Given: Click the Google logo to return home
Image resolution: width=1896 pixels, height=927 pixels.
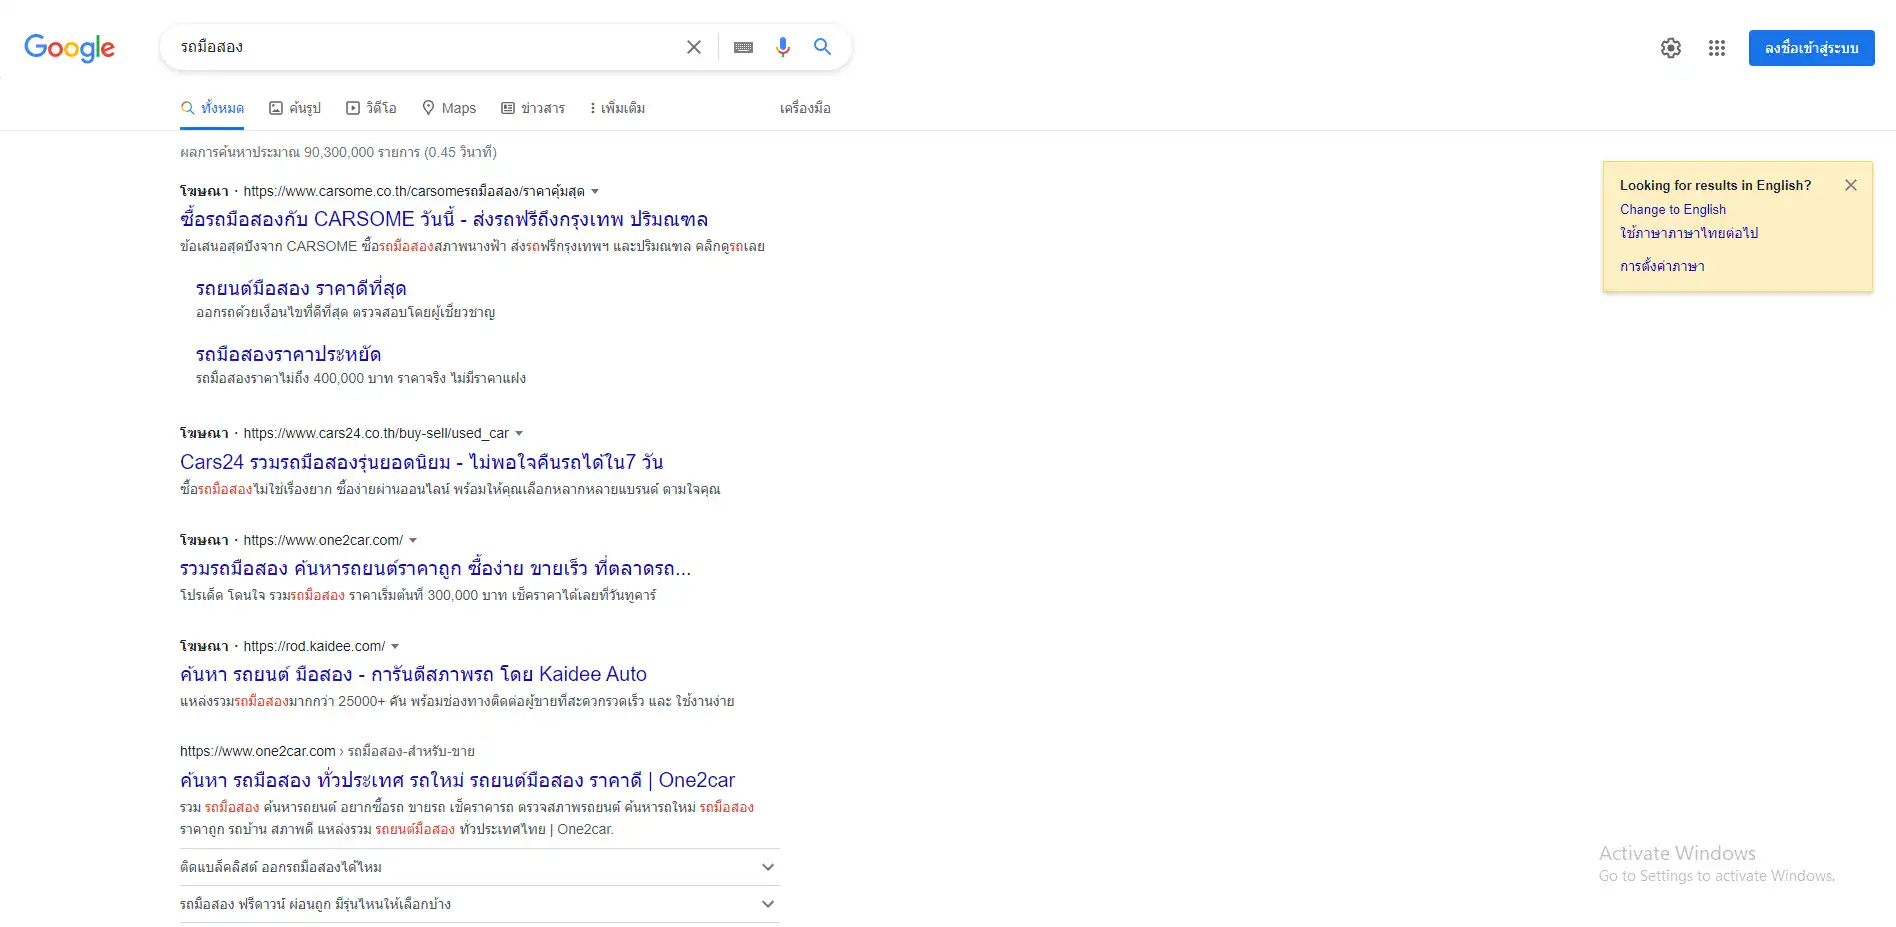Looking at the screenshot, I should pos(68,47).
